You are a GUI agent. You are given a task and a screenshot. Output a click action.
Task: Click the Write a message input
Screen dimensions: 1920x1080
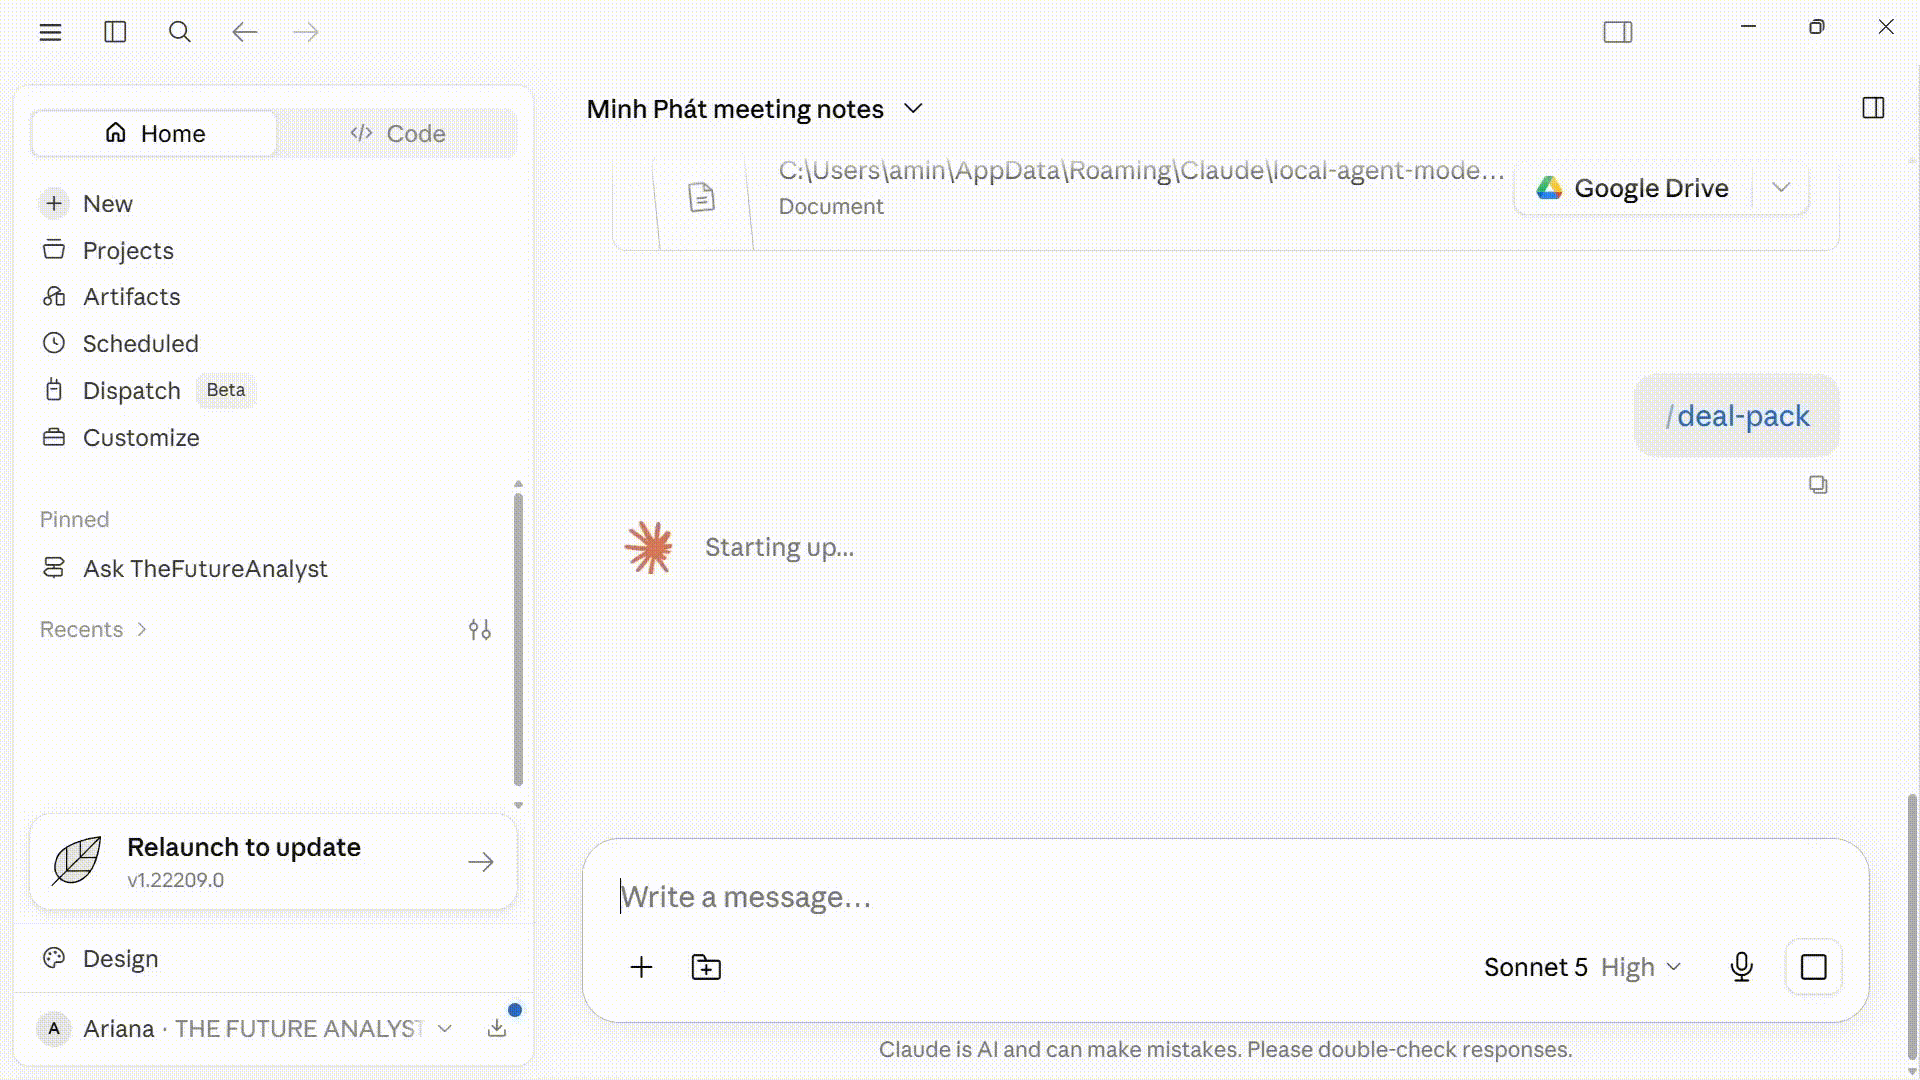coord(1225,897)
